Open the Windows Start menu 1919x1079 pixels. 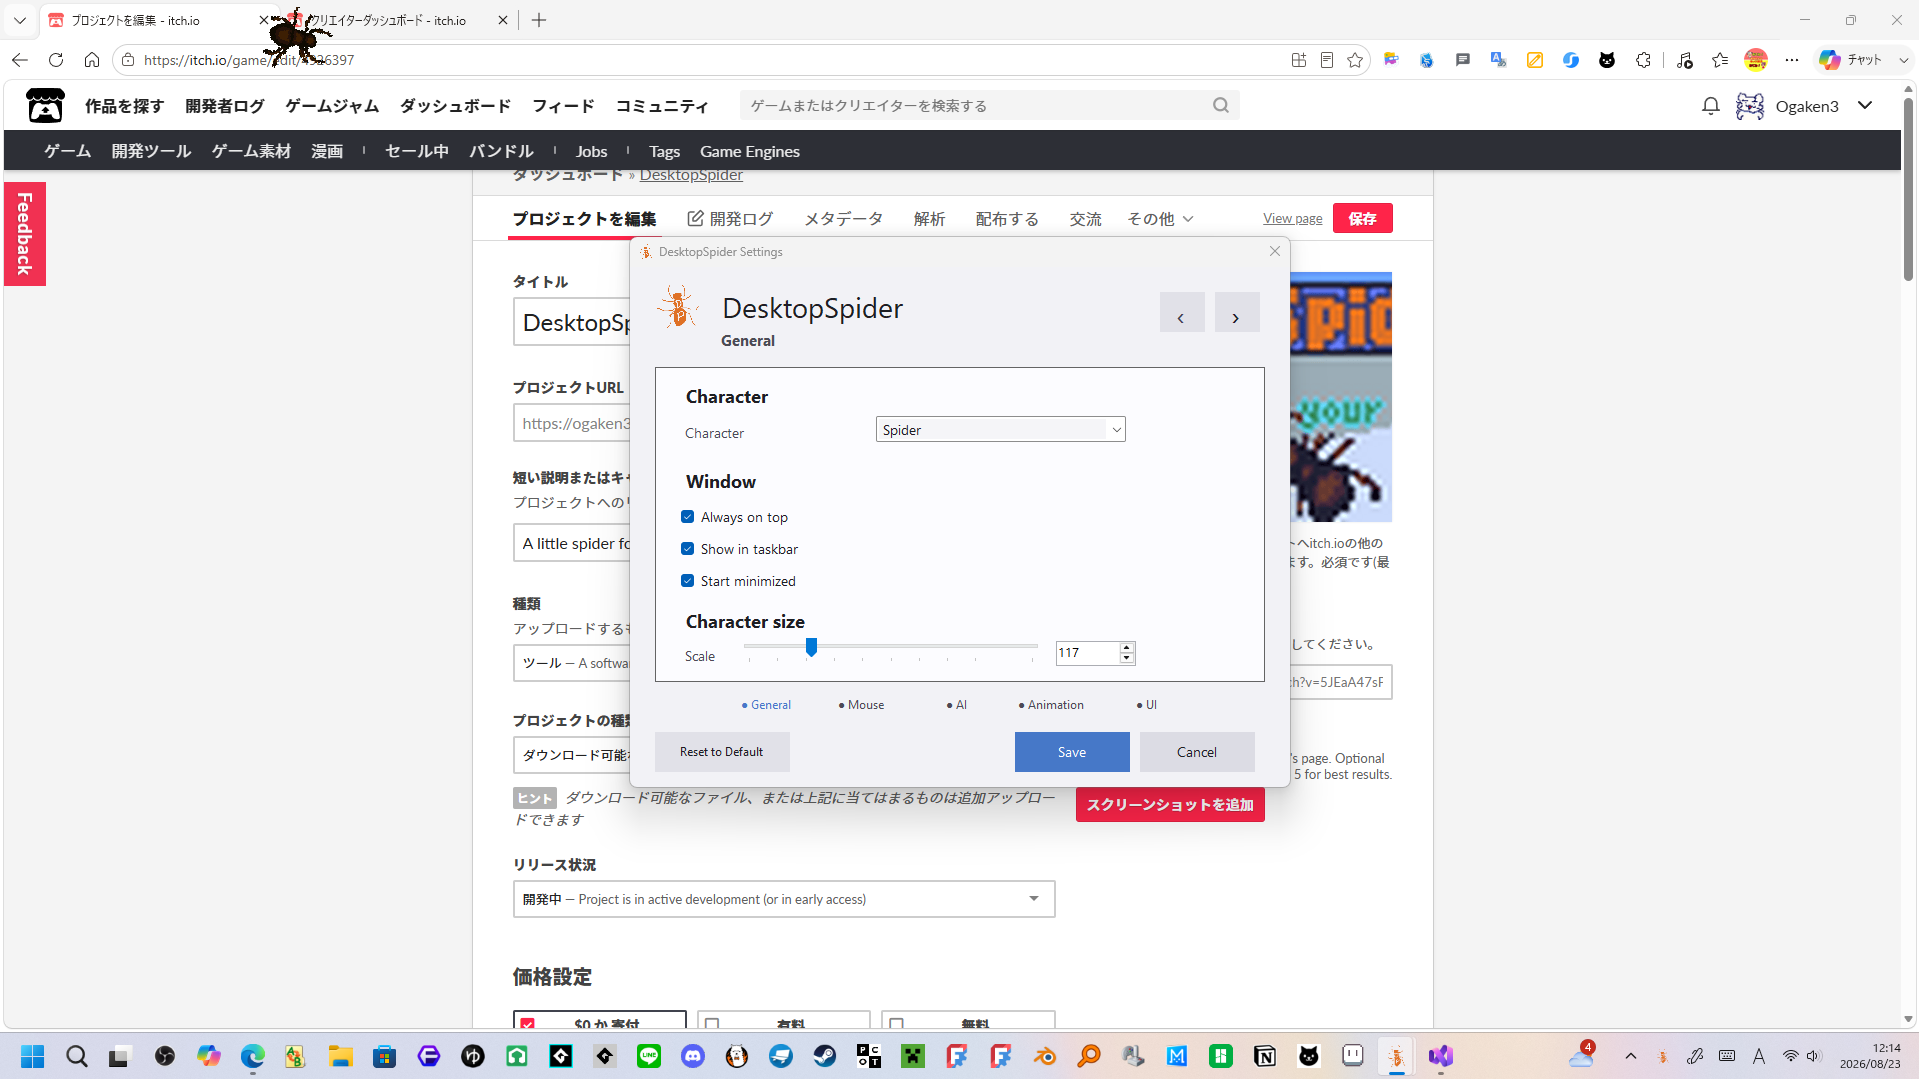(x=33, y=1056)
